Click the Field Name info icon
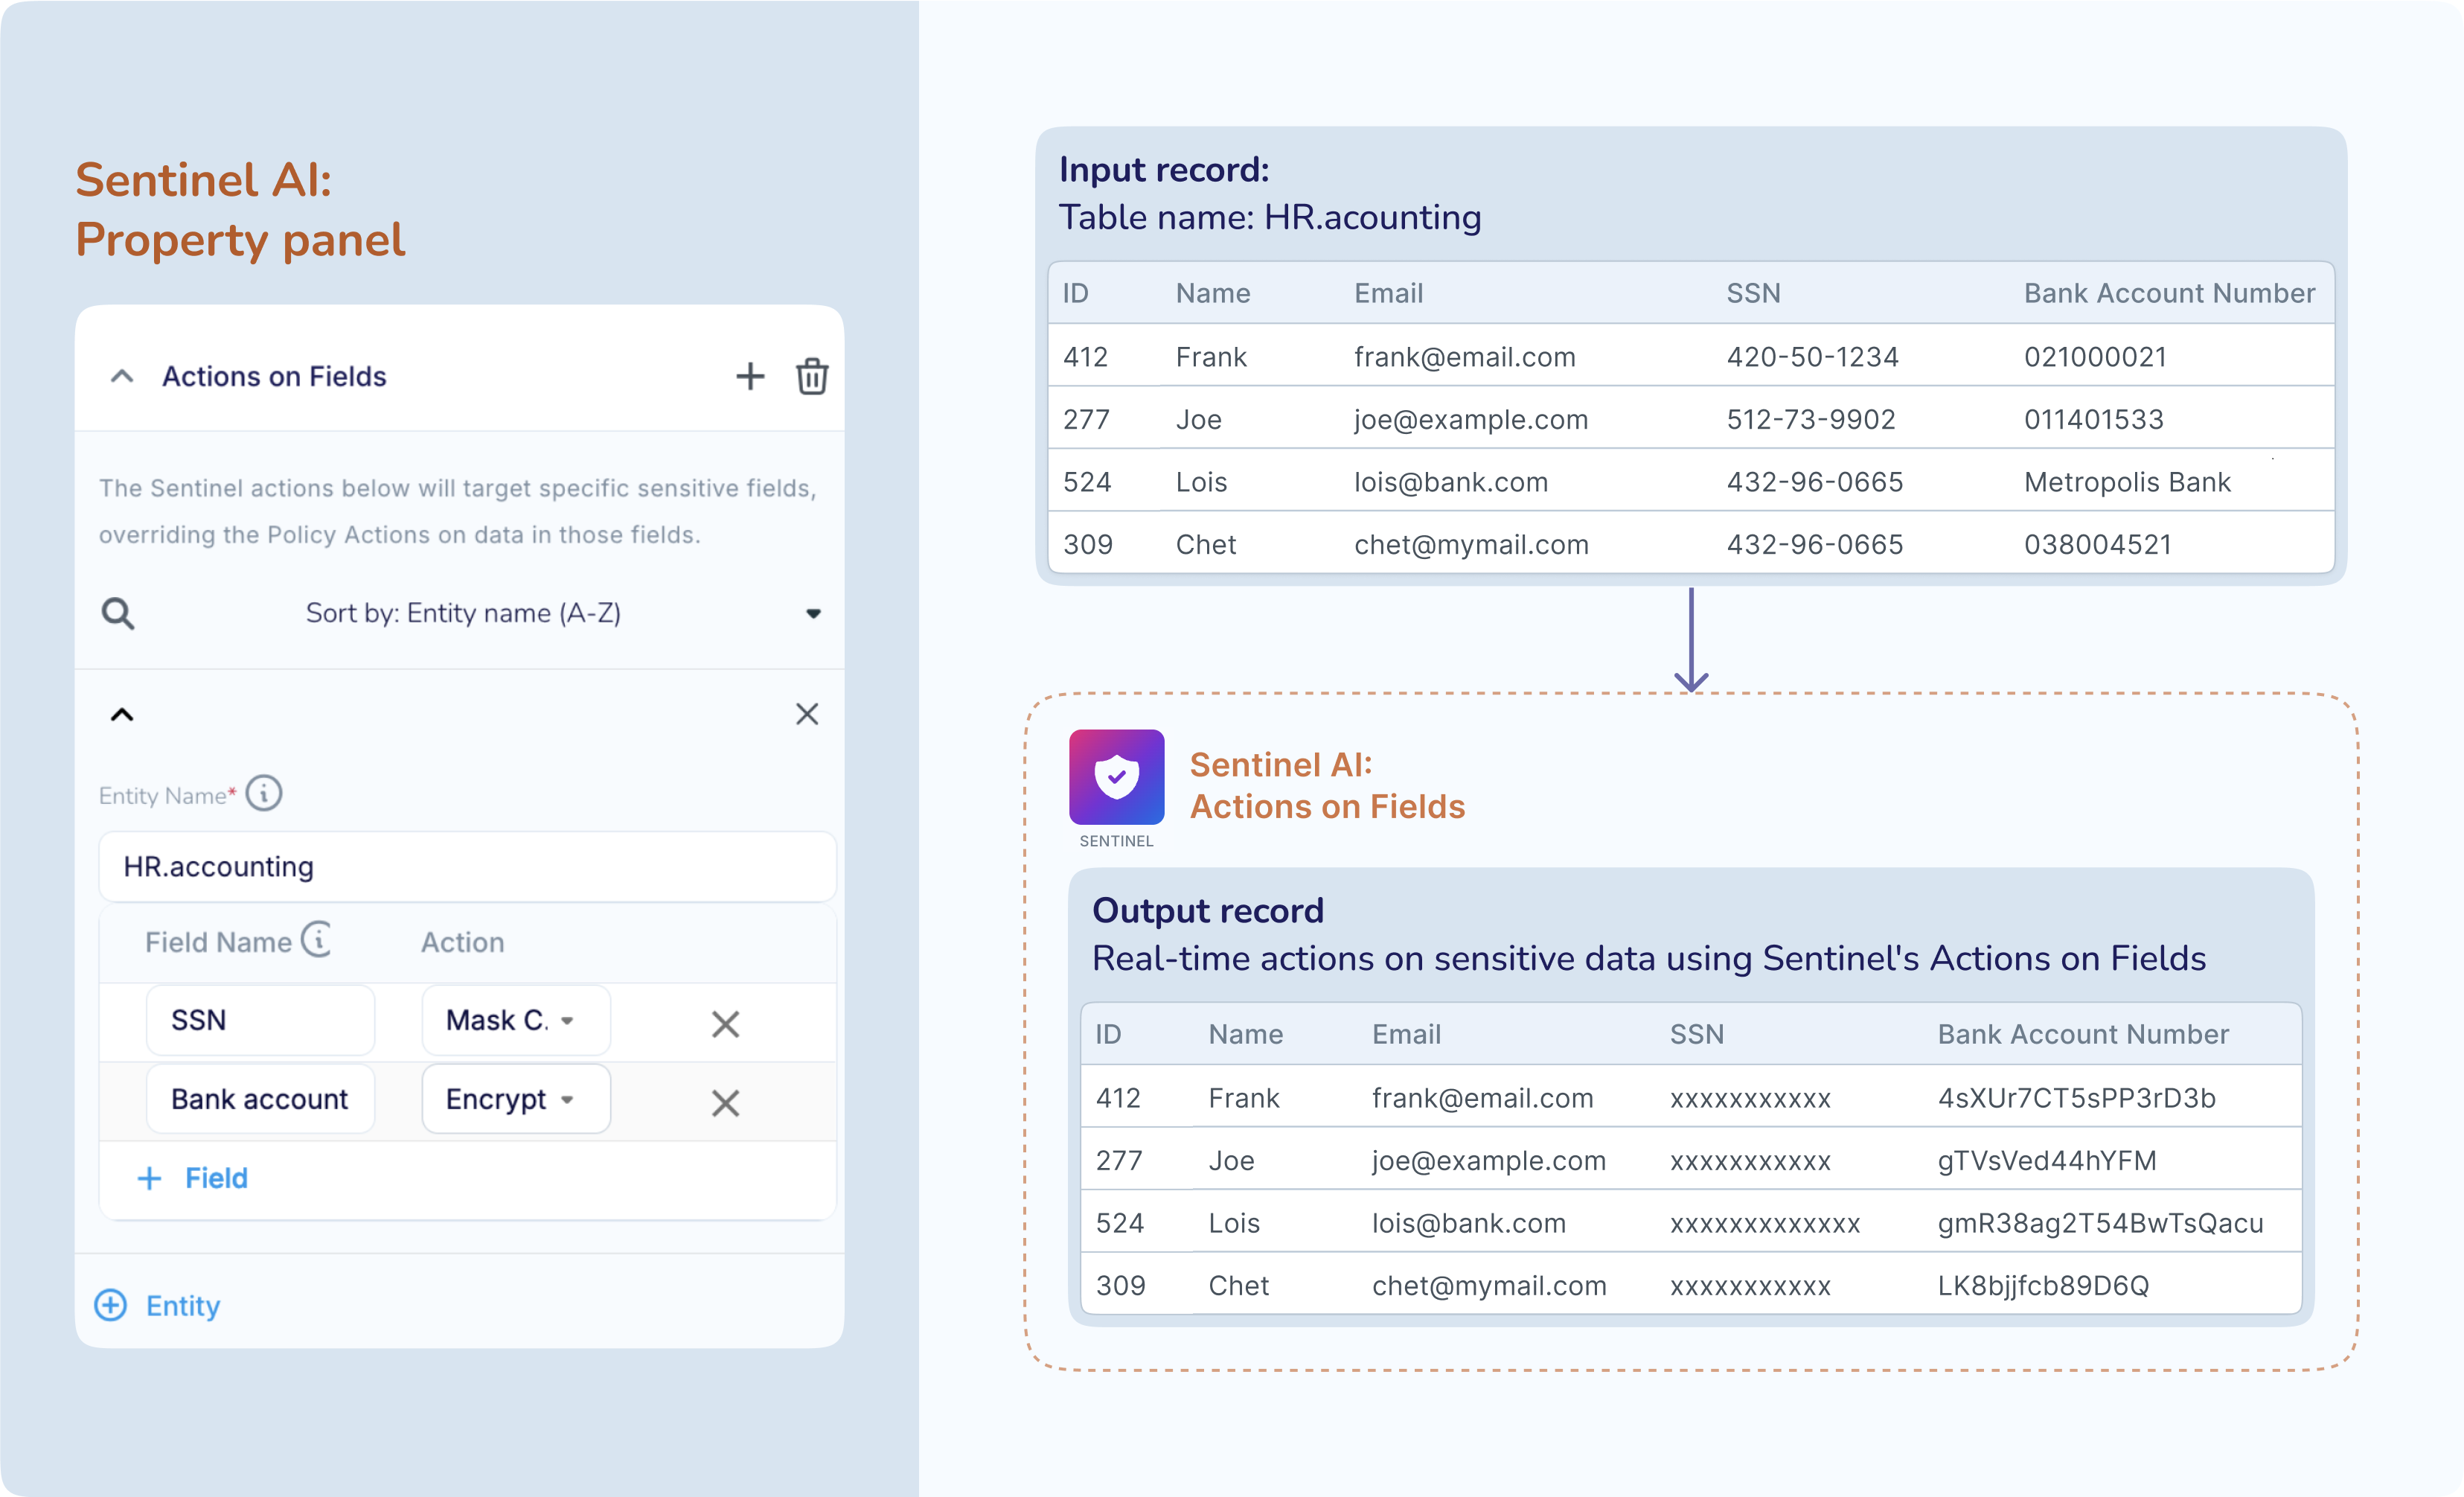The height and width of the screenshot is (1497, 2464). click(315, 940)
